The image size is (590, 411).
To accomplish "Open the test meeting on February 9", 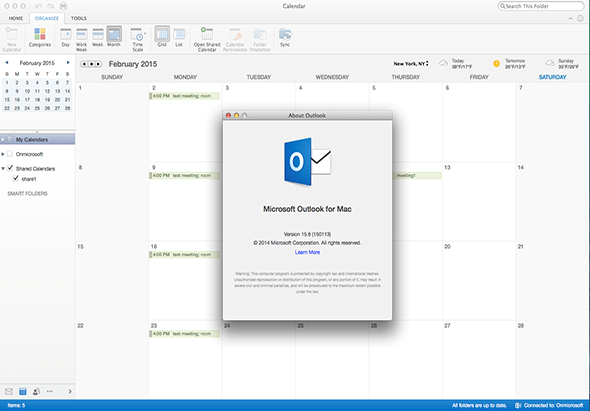I will (x=184, y=175).
